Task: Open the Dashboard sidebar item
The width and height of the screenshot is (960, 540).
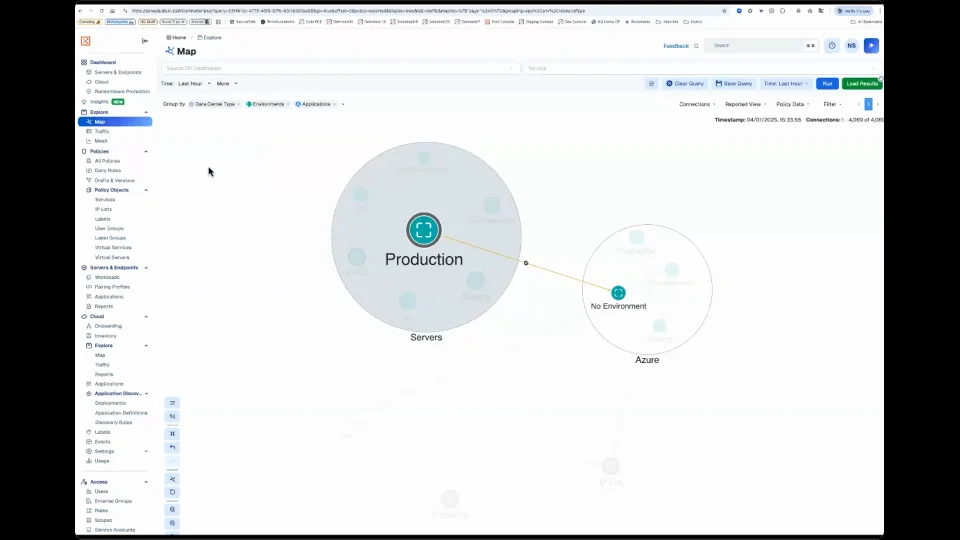Action: point(103,62)
